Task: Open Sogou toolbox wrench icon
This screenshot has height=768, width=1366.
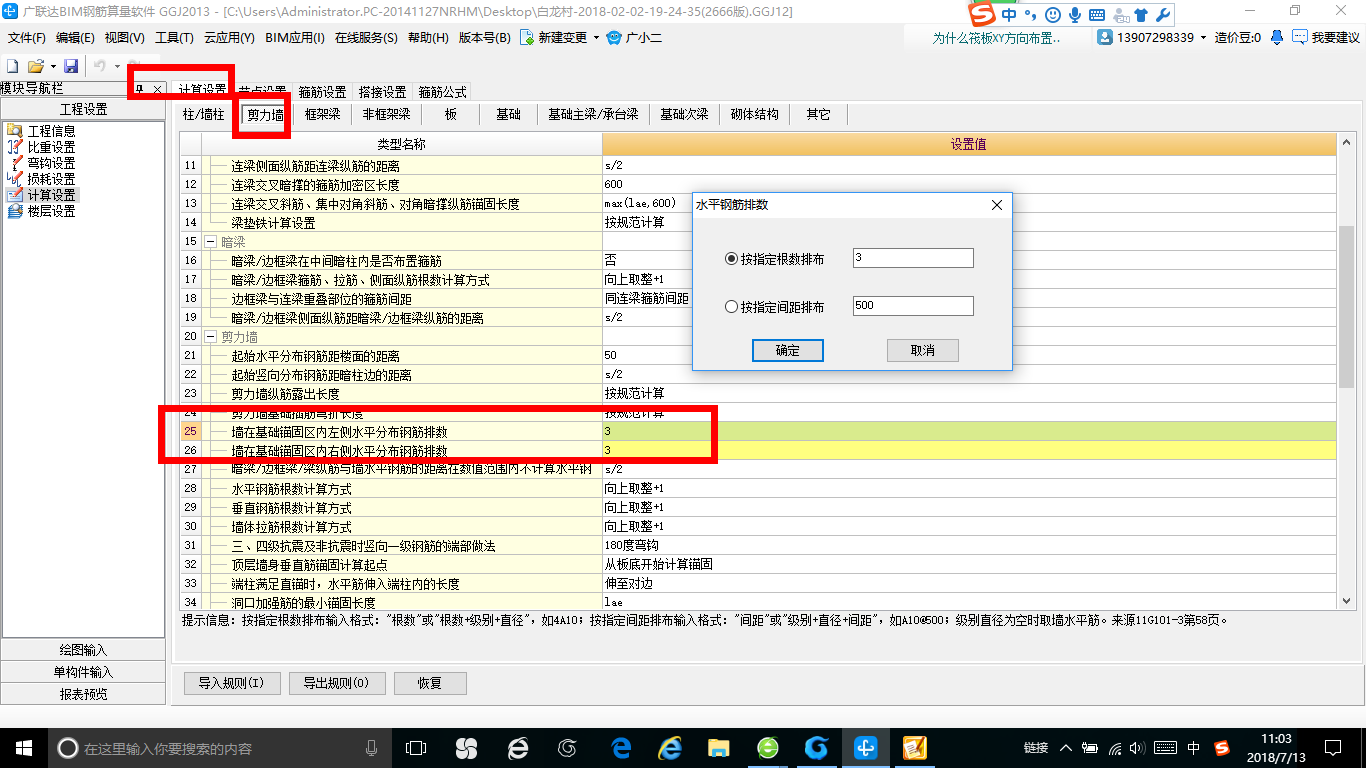Action: coord(1163,15)
